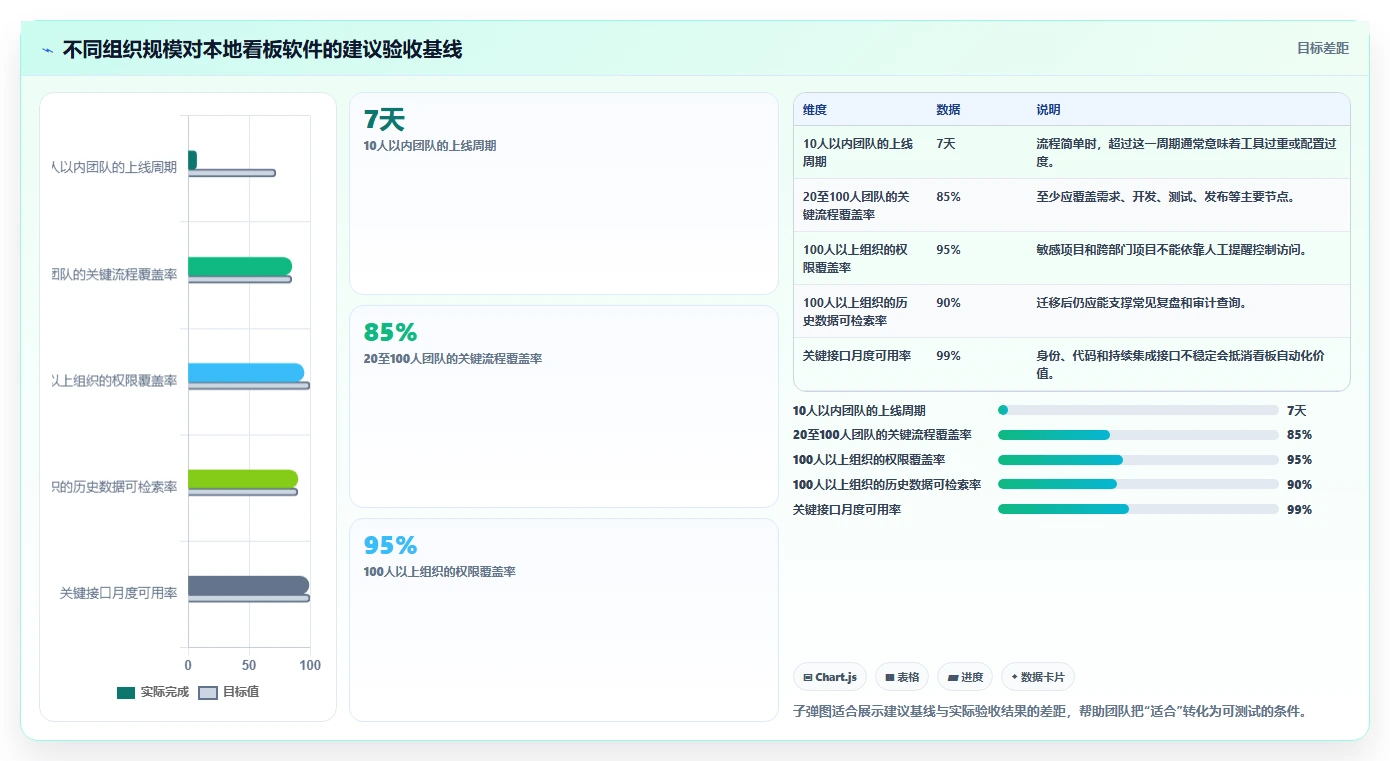Click table cell 100人以上组织的权限覆盖率

coord(858,258)
